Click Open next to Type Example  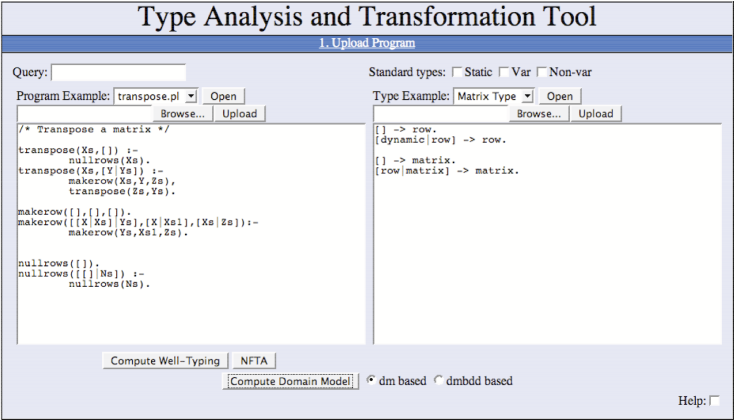[560, 96]
